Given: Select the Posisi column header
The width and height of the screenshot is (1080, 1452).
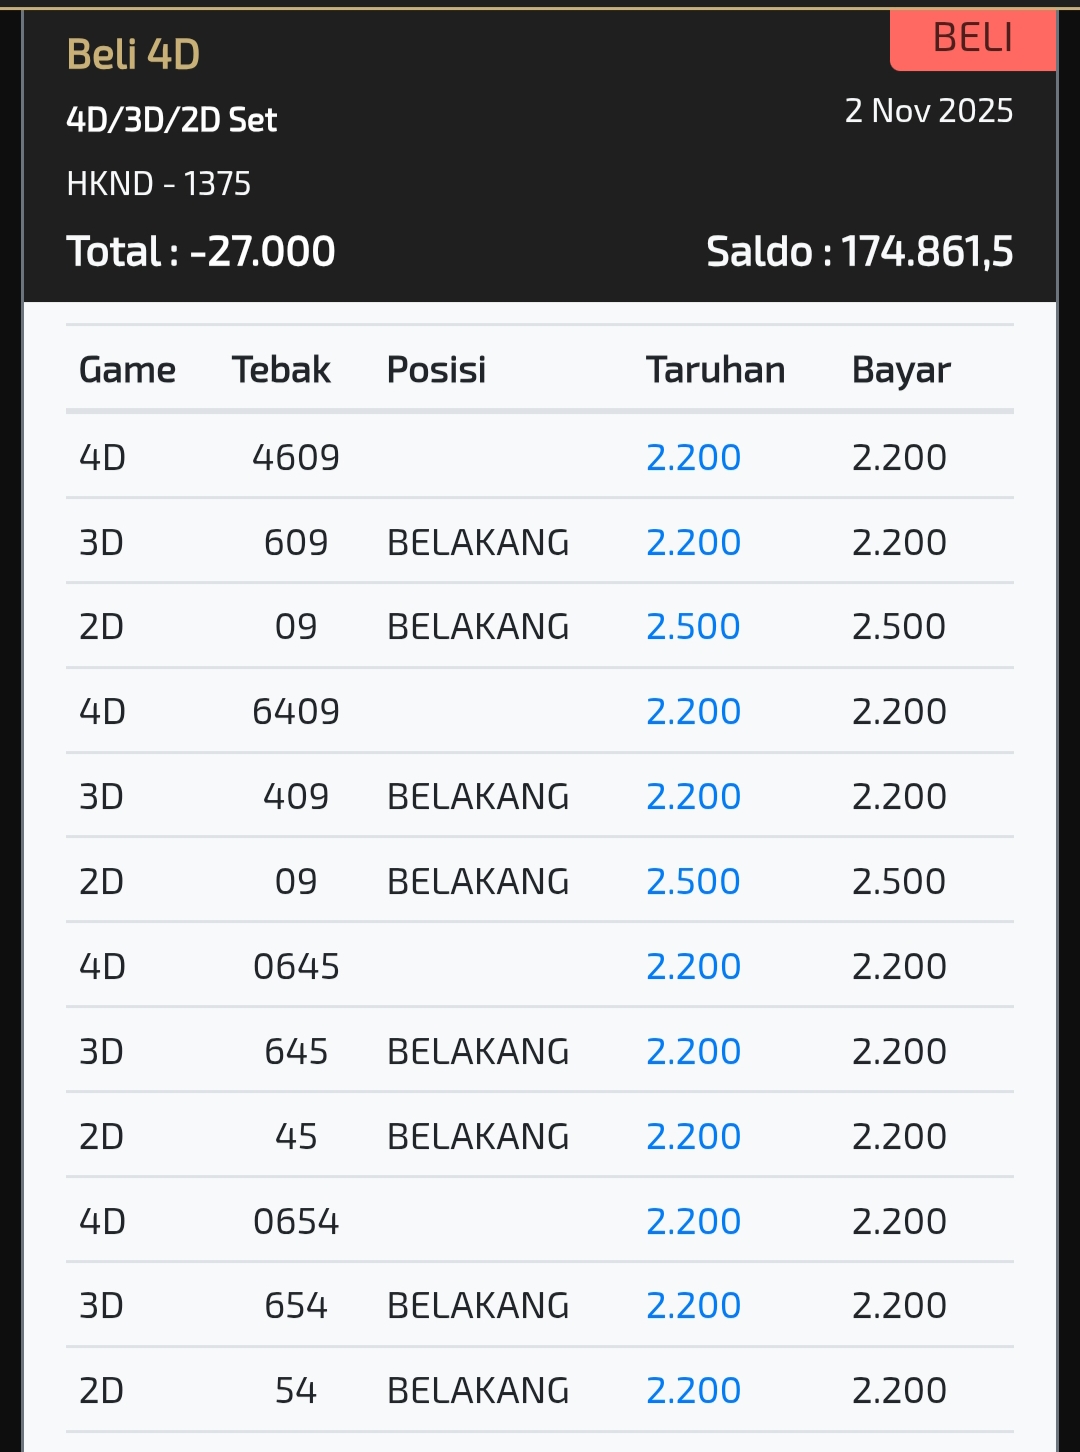Looking at the screenshot, I should click(436, 370).
